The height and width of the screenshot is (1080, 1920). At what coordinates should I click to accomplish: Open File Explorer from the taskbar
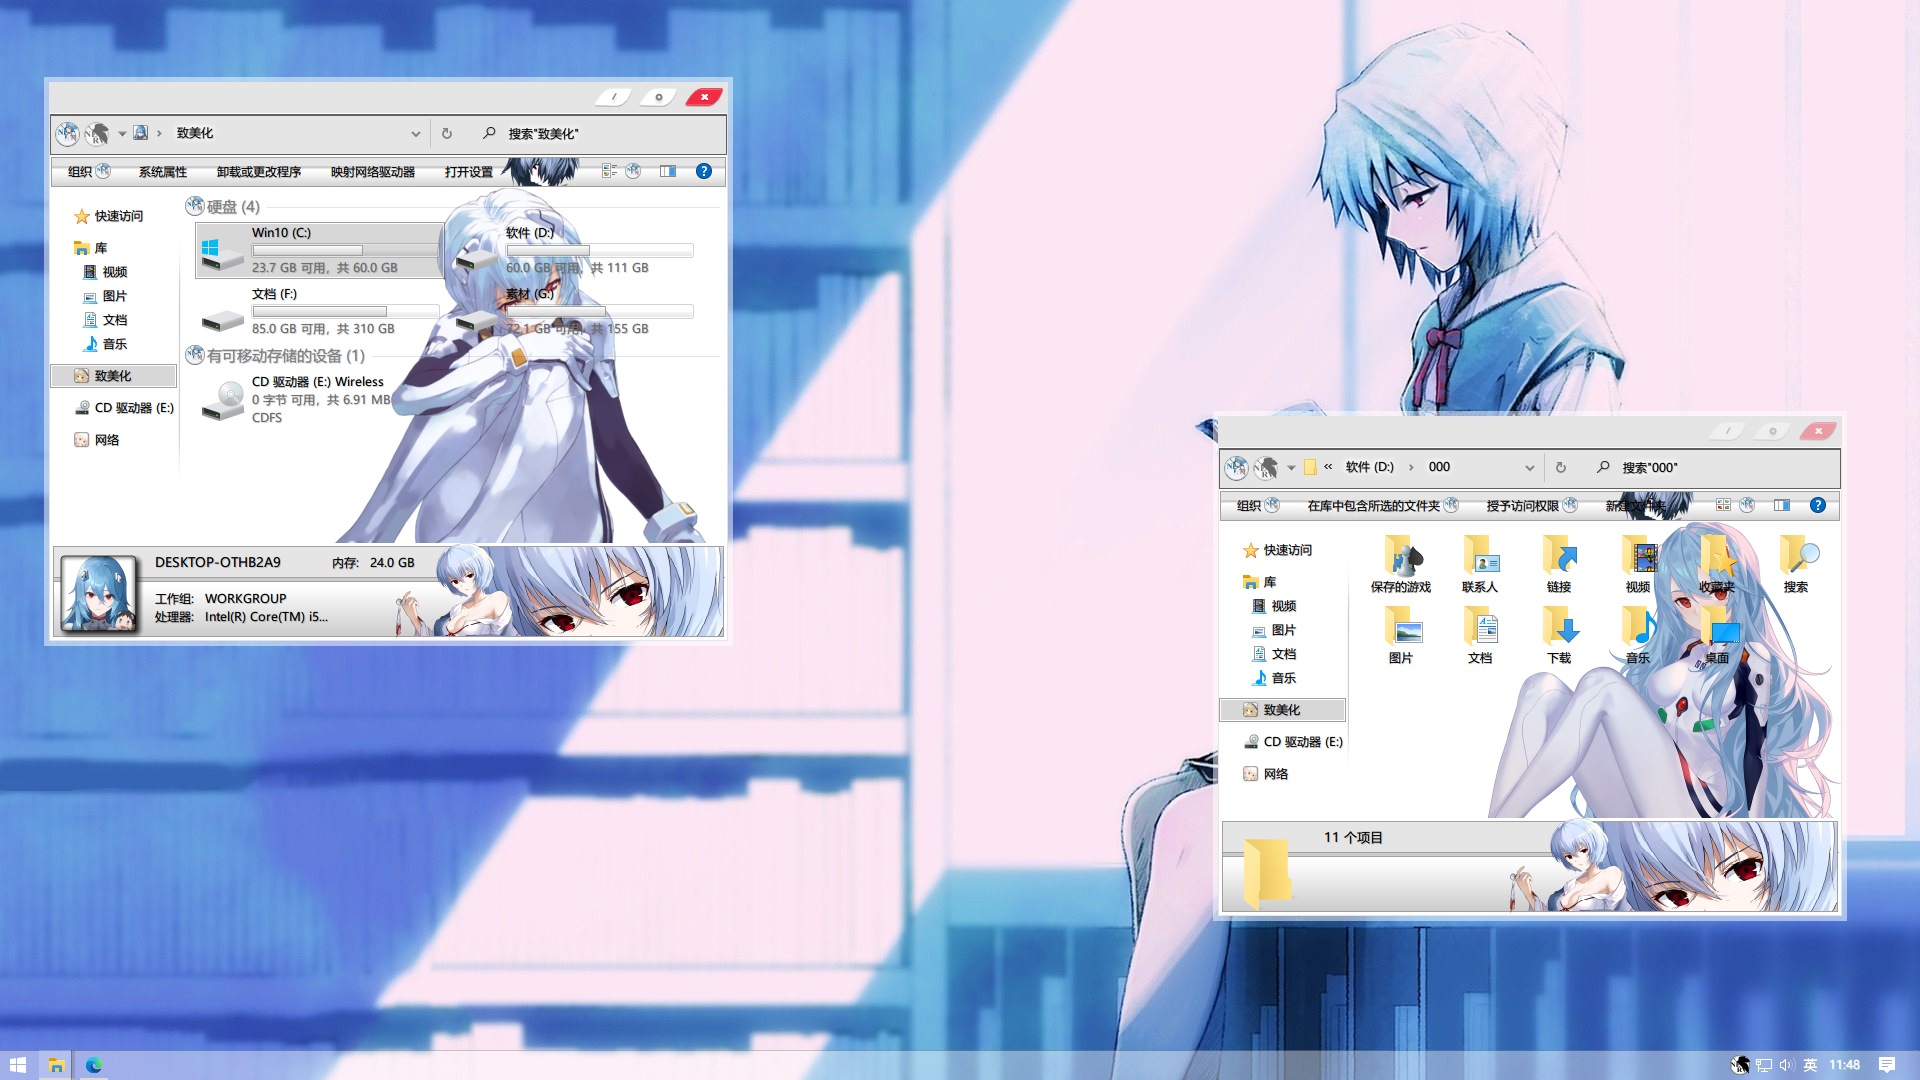pos(57,1065)
